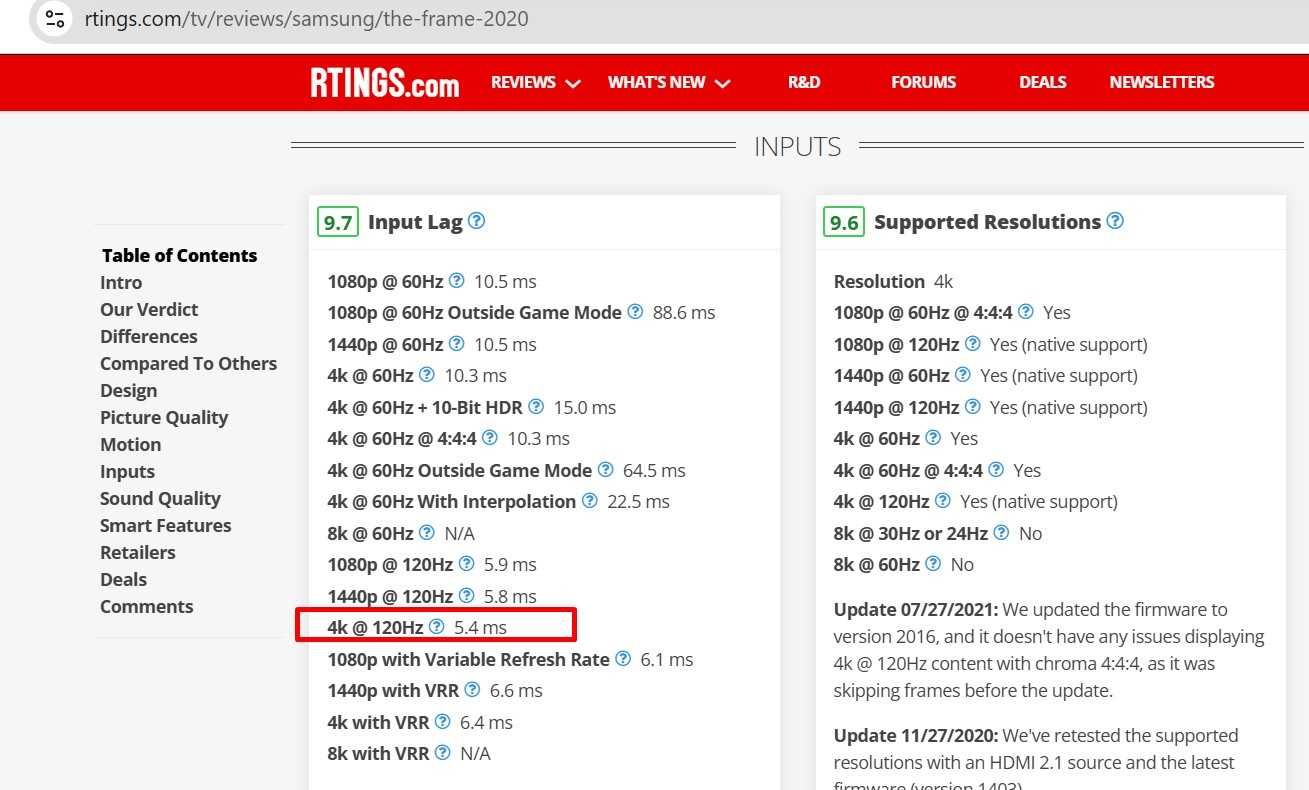Click the browser address bar URL
1309x790 pixels.
tap(306, 19)
